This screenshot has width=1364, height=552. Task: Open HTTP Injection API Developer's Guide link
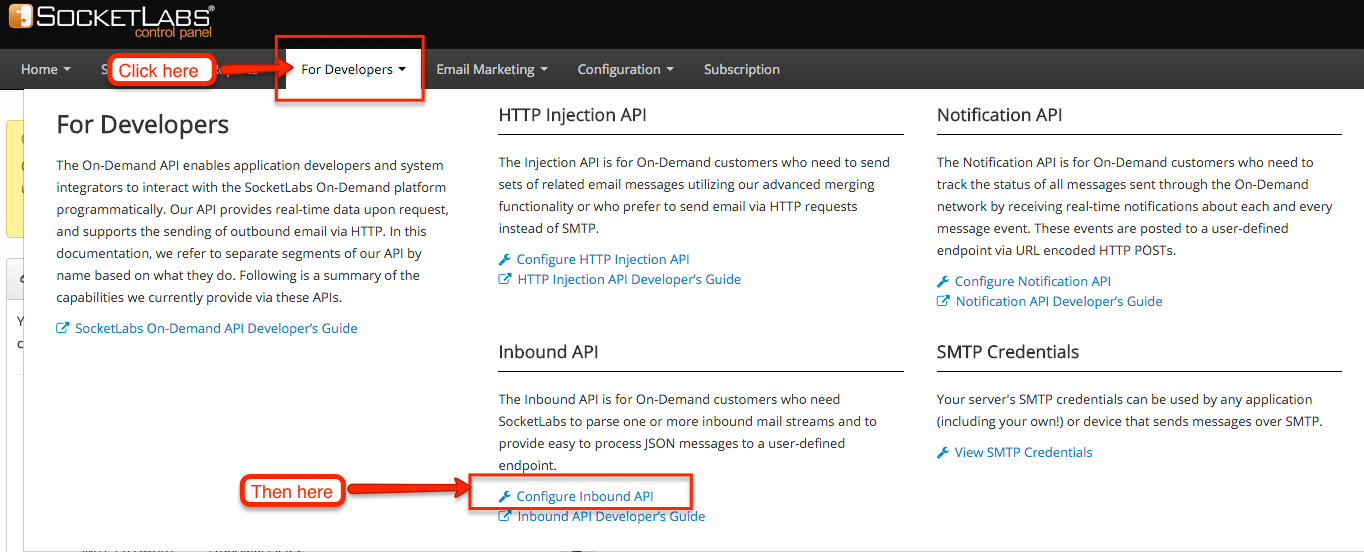click(x=629, y=279)
